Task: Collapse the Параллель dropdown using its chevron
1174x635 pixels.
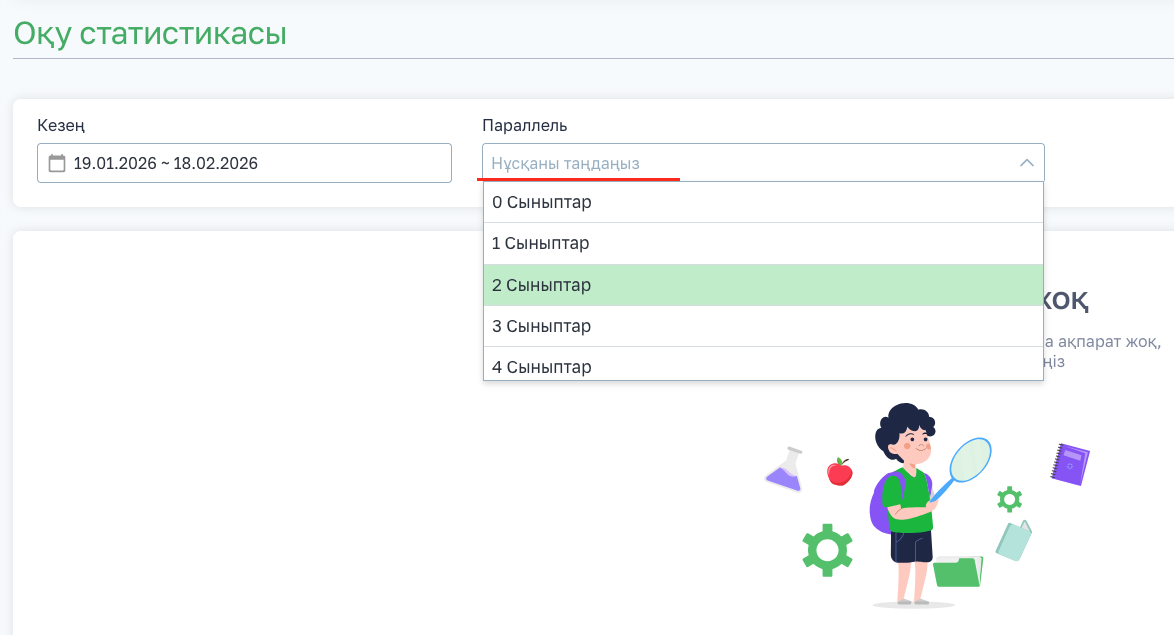Action: click(1026, 163)
